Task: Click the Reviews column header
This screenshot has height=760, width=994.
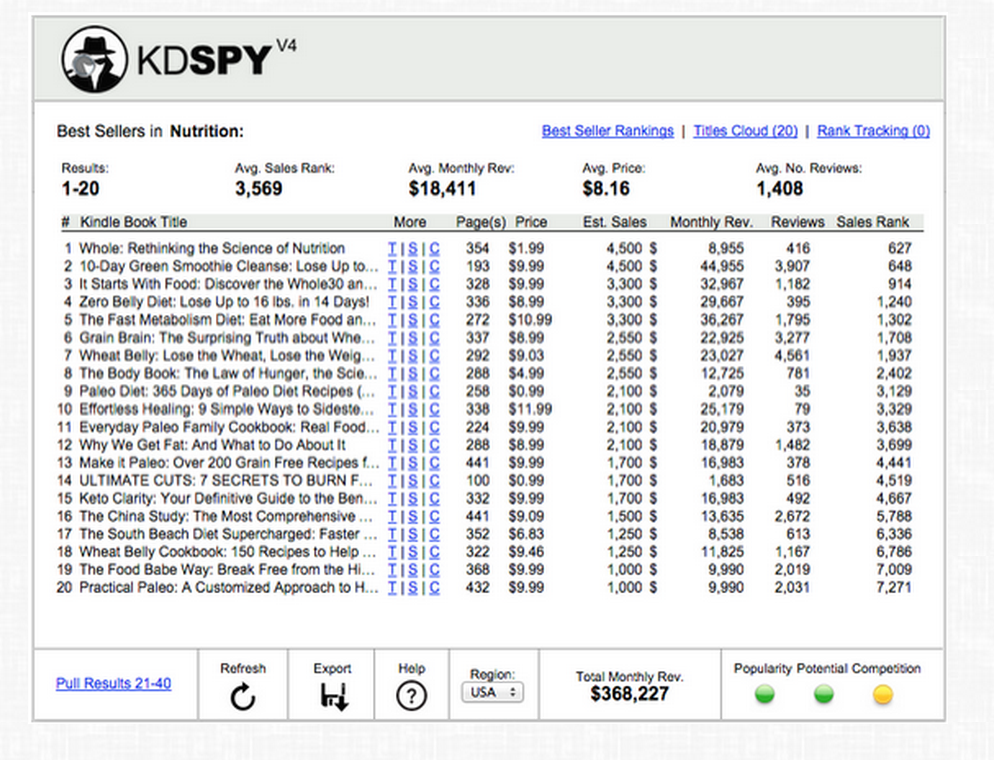Action: [x=797, y=222]
